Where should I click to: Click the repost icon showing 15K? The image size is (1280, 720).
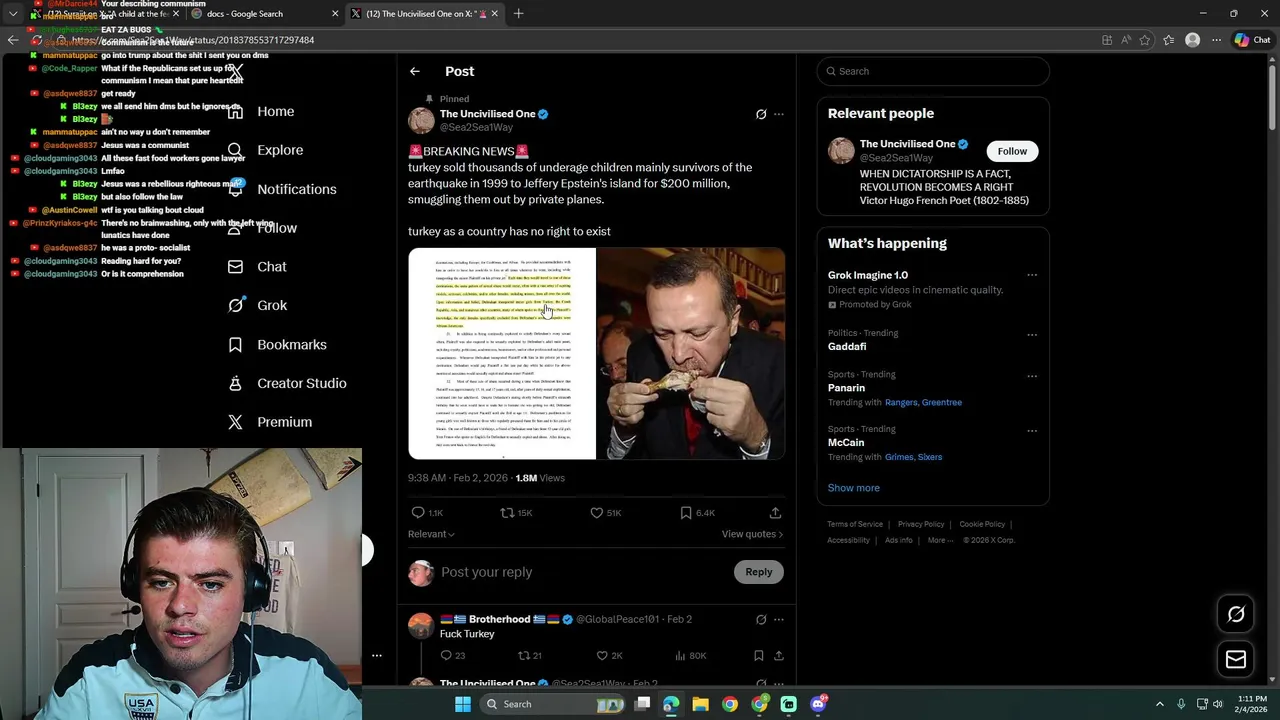coord(507,512)
